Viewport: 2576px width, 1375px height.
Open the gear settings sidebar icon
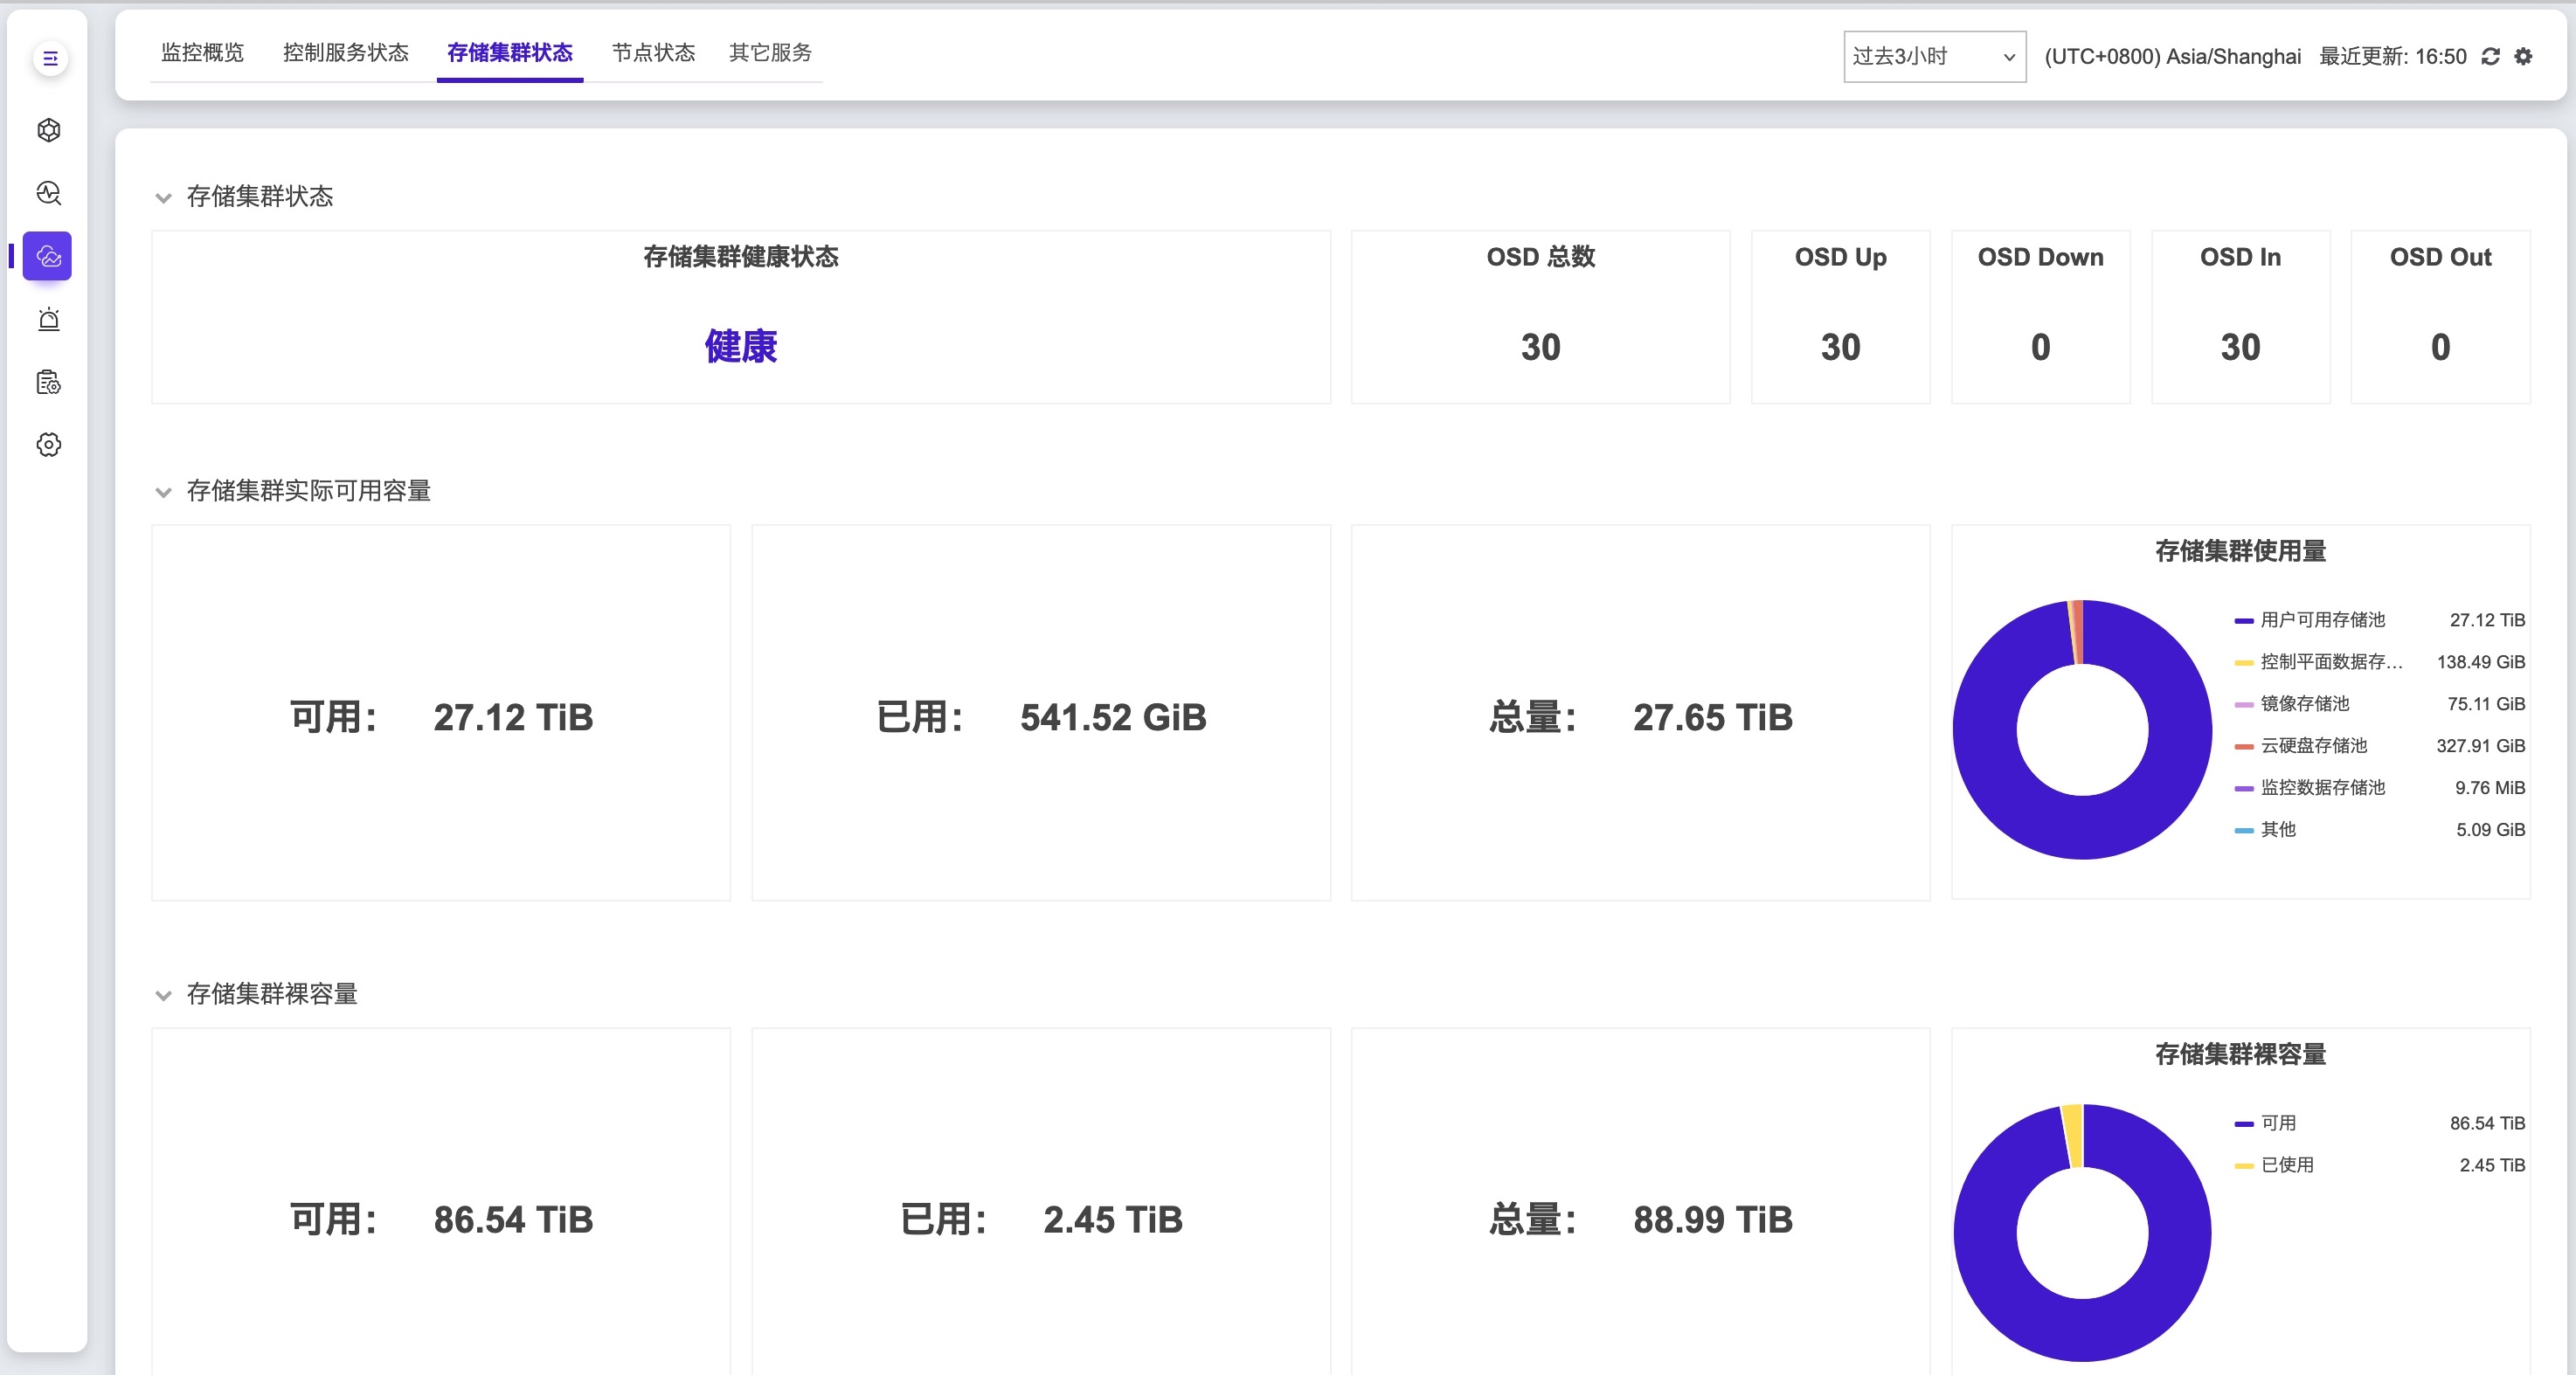pyautogui.click(x=49, y=445)
